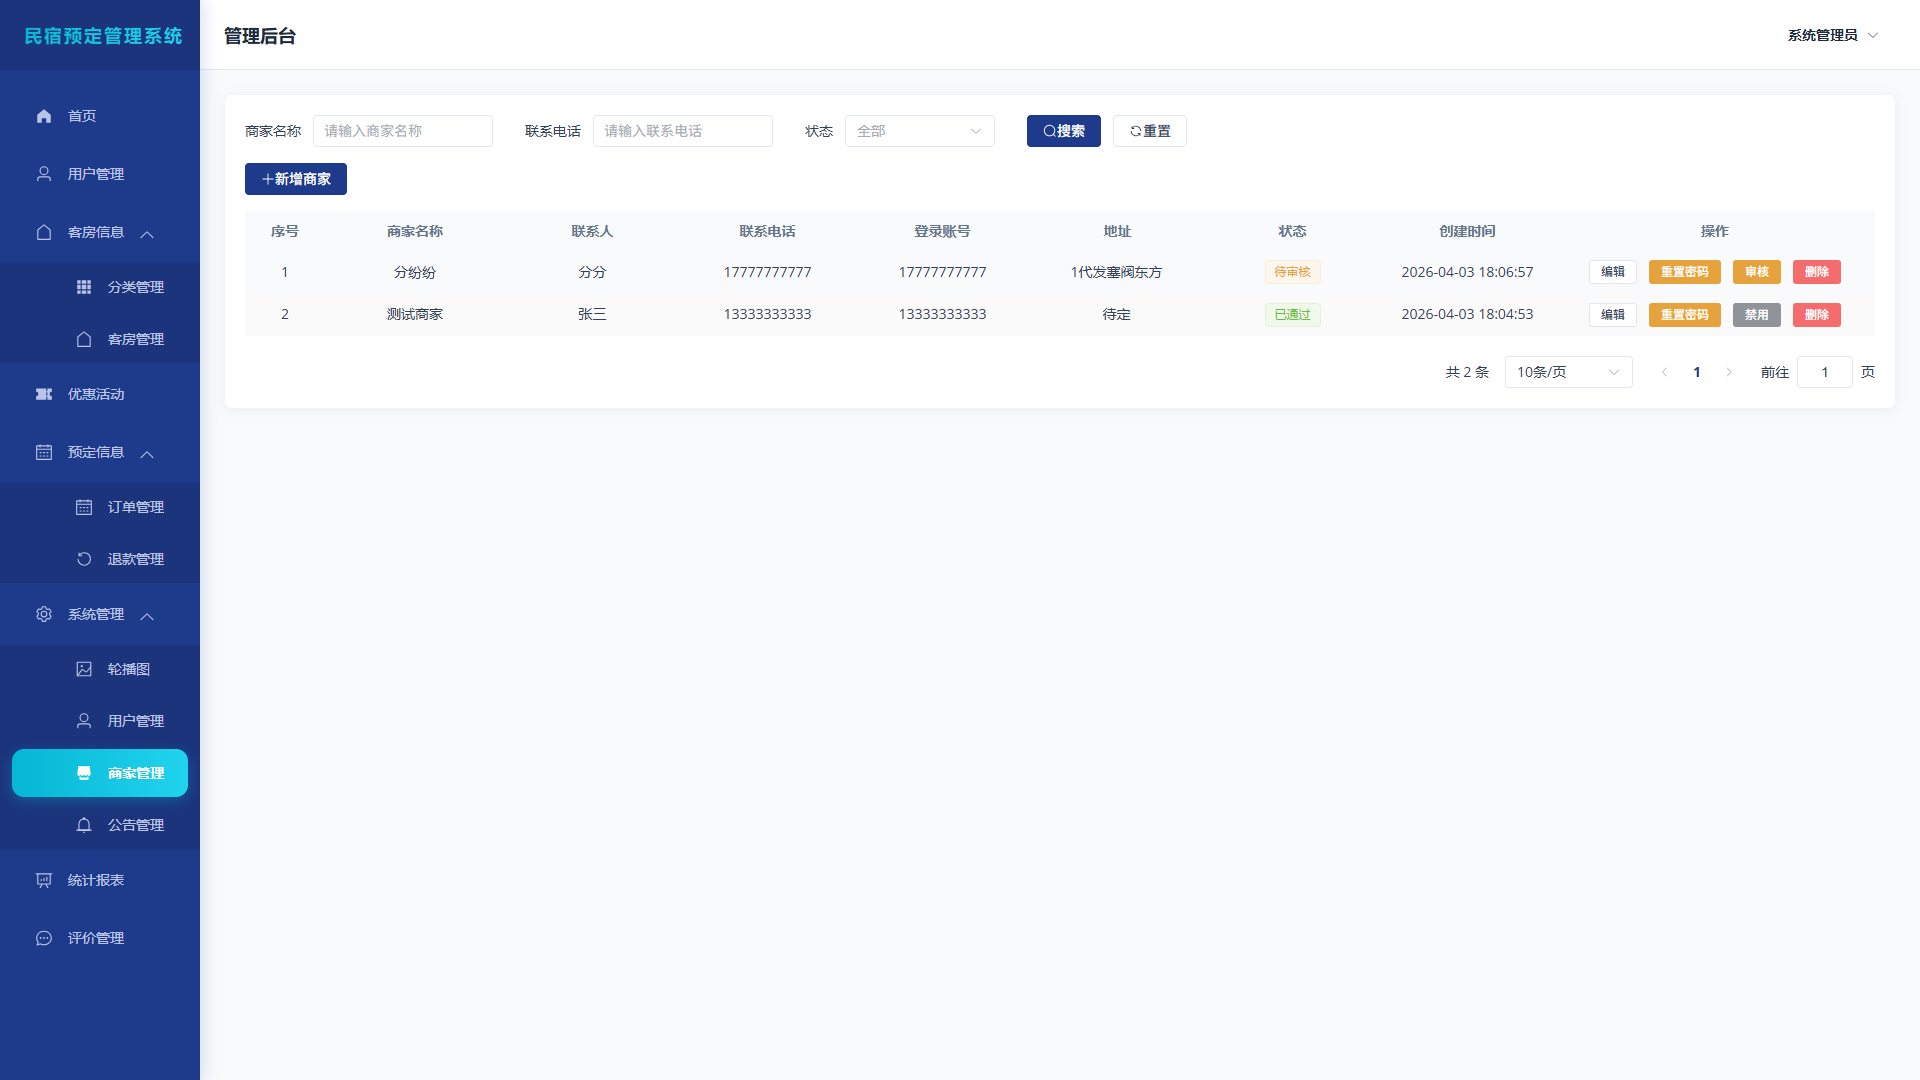Open 分类管理 submenu item
1920x1080 pixels.
coord(100,287)
